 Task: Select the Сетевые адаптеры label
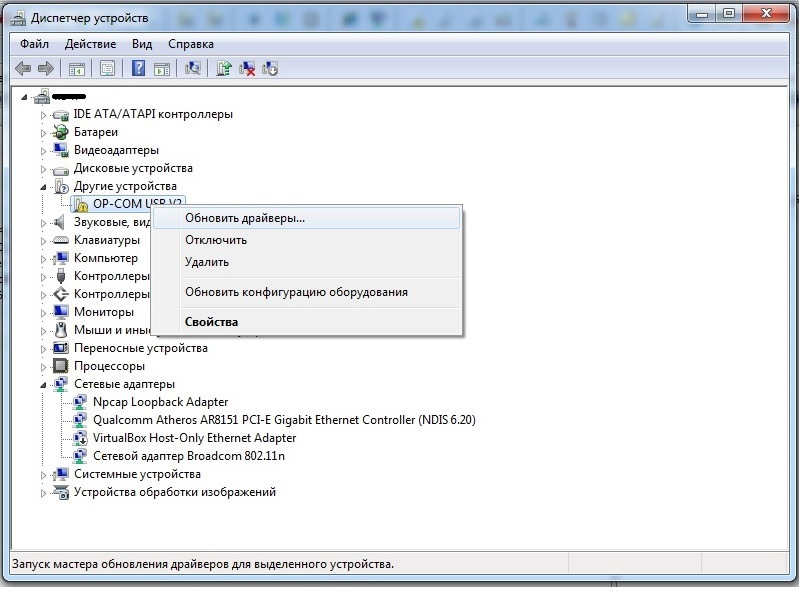coord(124,384)
